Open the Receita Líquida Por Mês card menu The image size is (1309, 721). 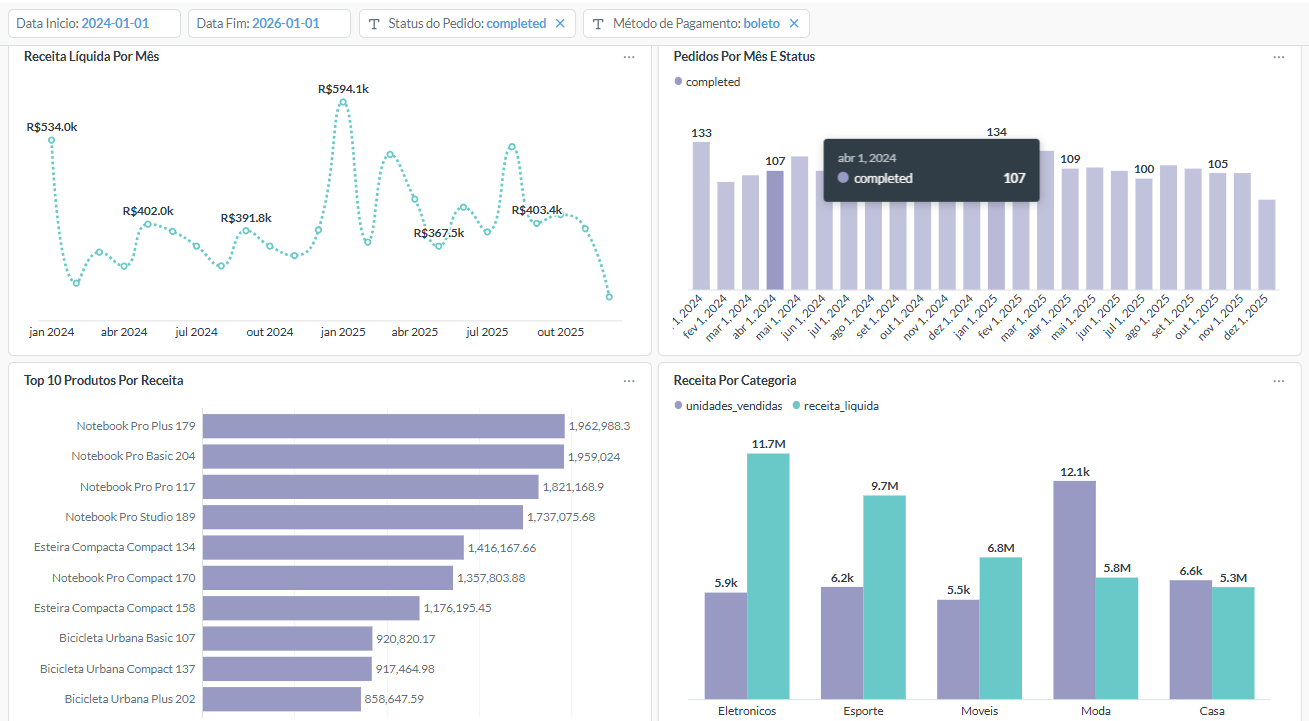pos(629,57)
